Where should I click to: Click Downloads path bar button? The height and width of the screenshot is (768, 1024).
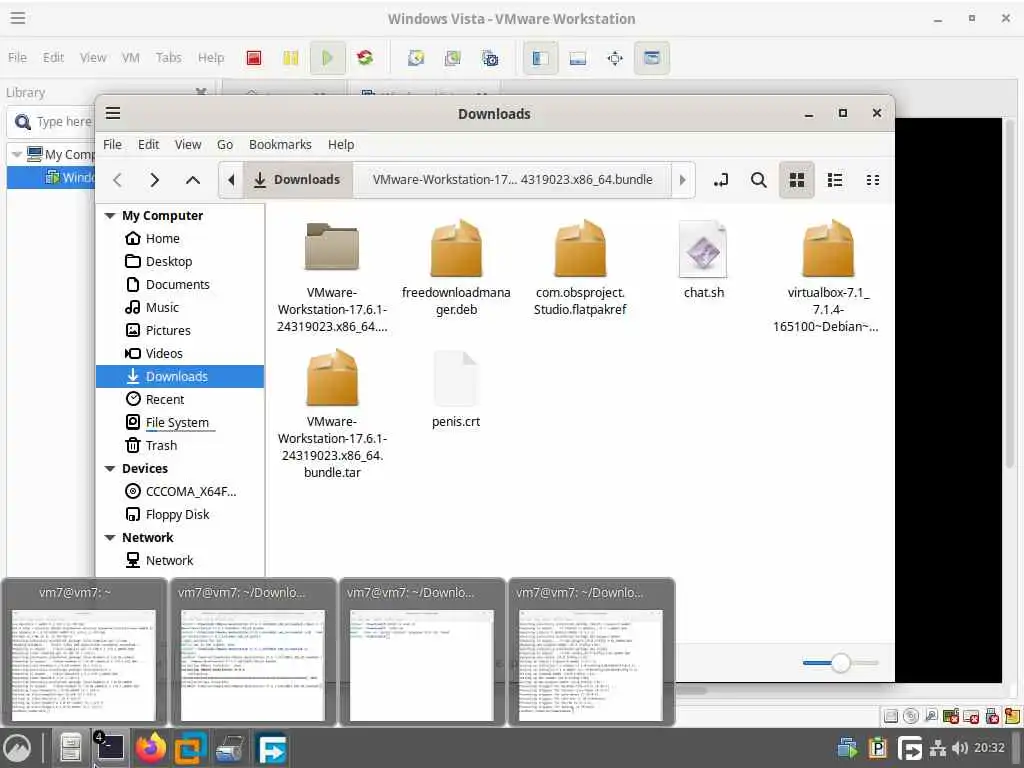click(x=298, y=180)
